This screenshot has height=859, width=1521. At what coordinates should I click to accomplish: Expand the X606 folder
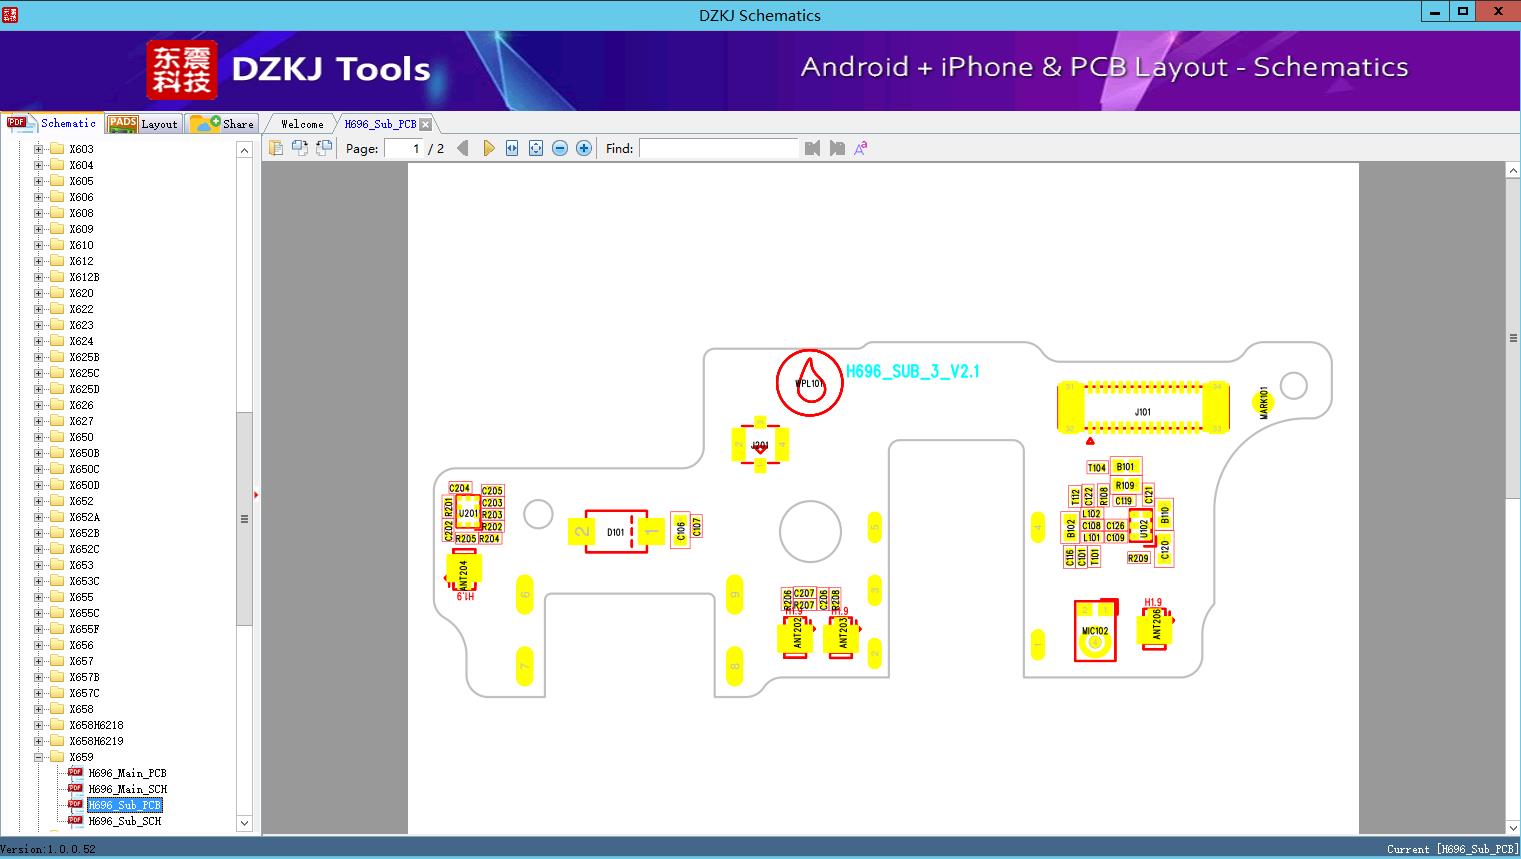tap(39, 197)
